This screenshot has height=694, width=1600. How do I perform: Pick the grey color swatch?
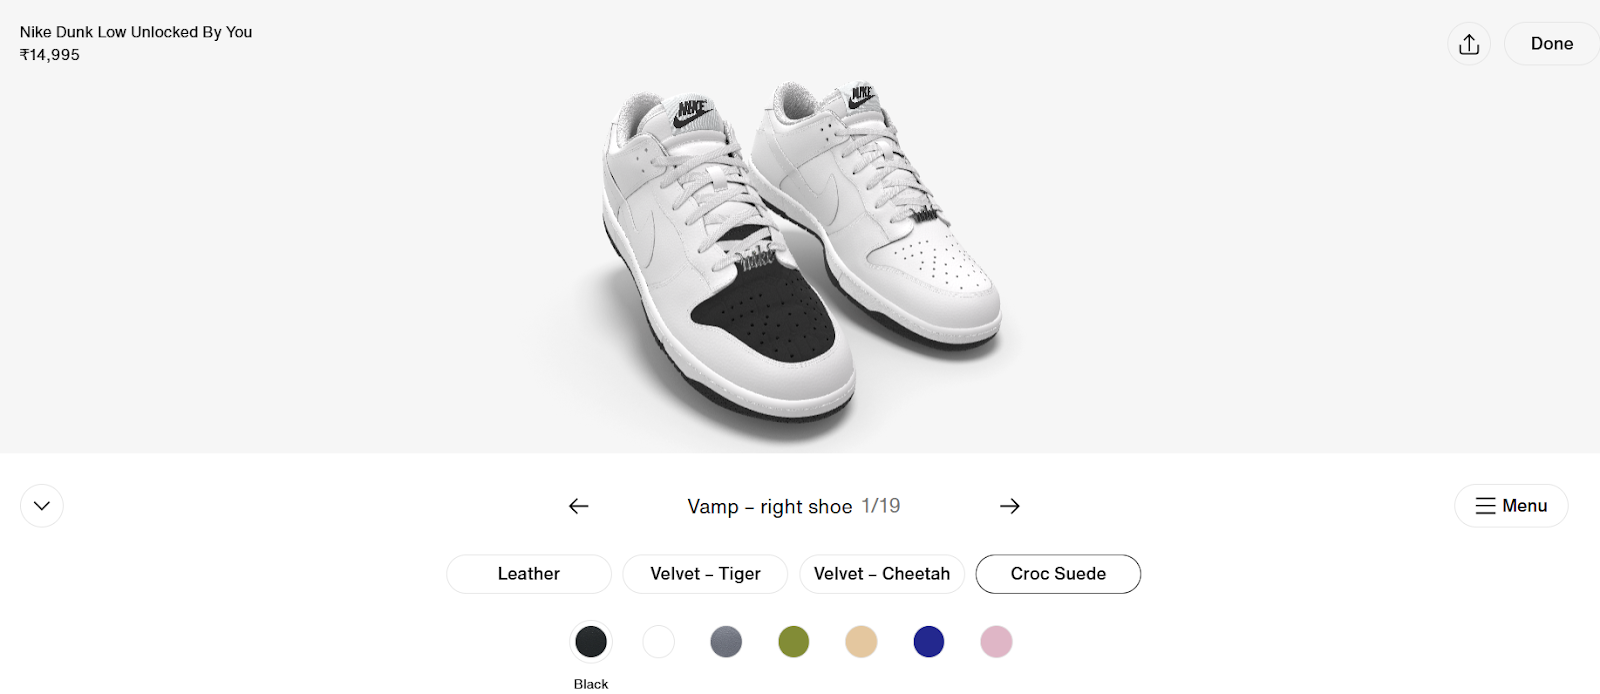(726, 642)
